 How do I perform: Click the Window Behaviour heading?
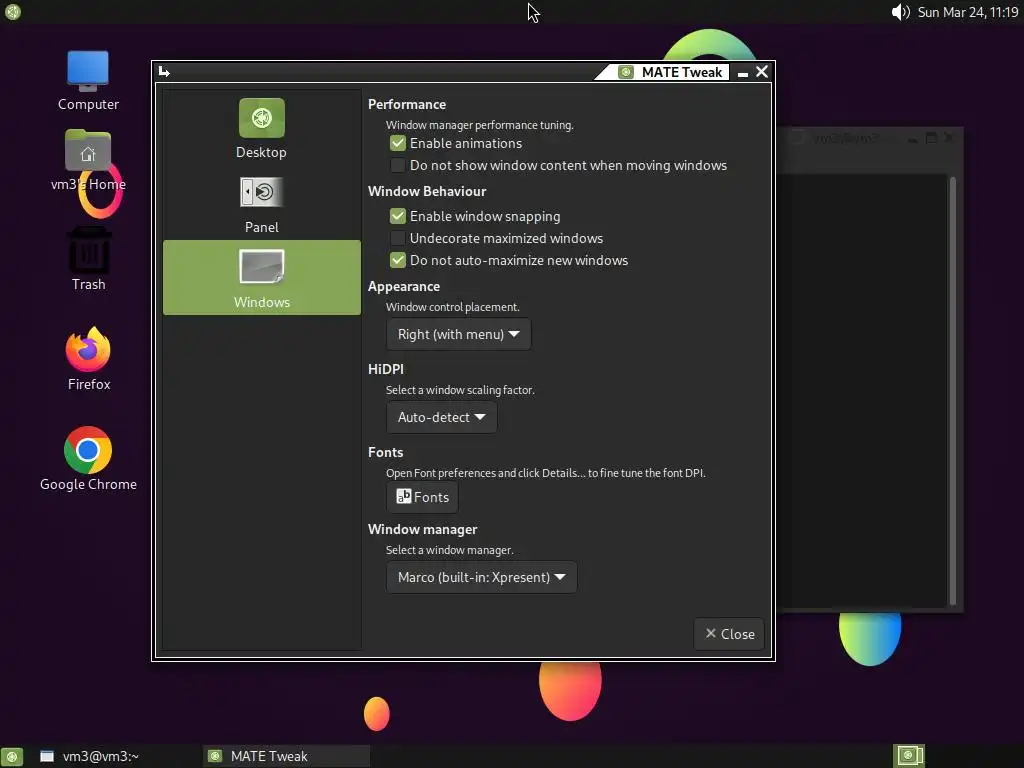coord(427,191)
